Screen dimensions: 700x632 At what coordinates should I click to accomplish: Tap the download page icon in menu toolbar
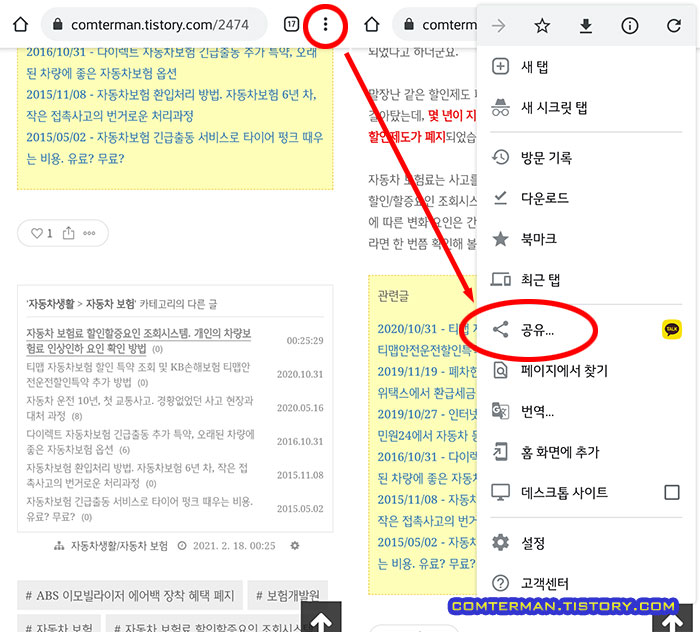586,26
